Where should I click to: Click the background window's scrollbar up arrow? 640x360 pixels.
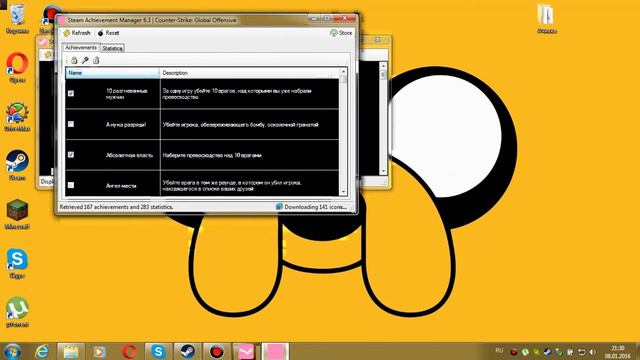tap(383, 65)
